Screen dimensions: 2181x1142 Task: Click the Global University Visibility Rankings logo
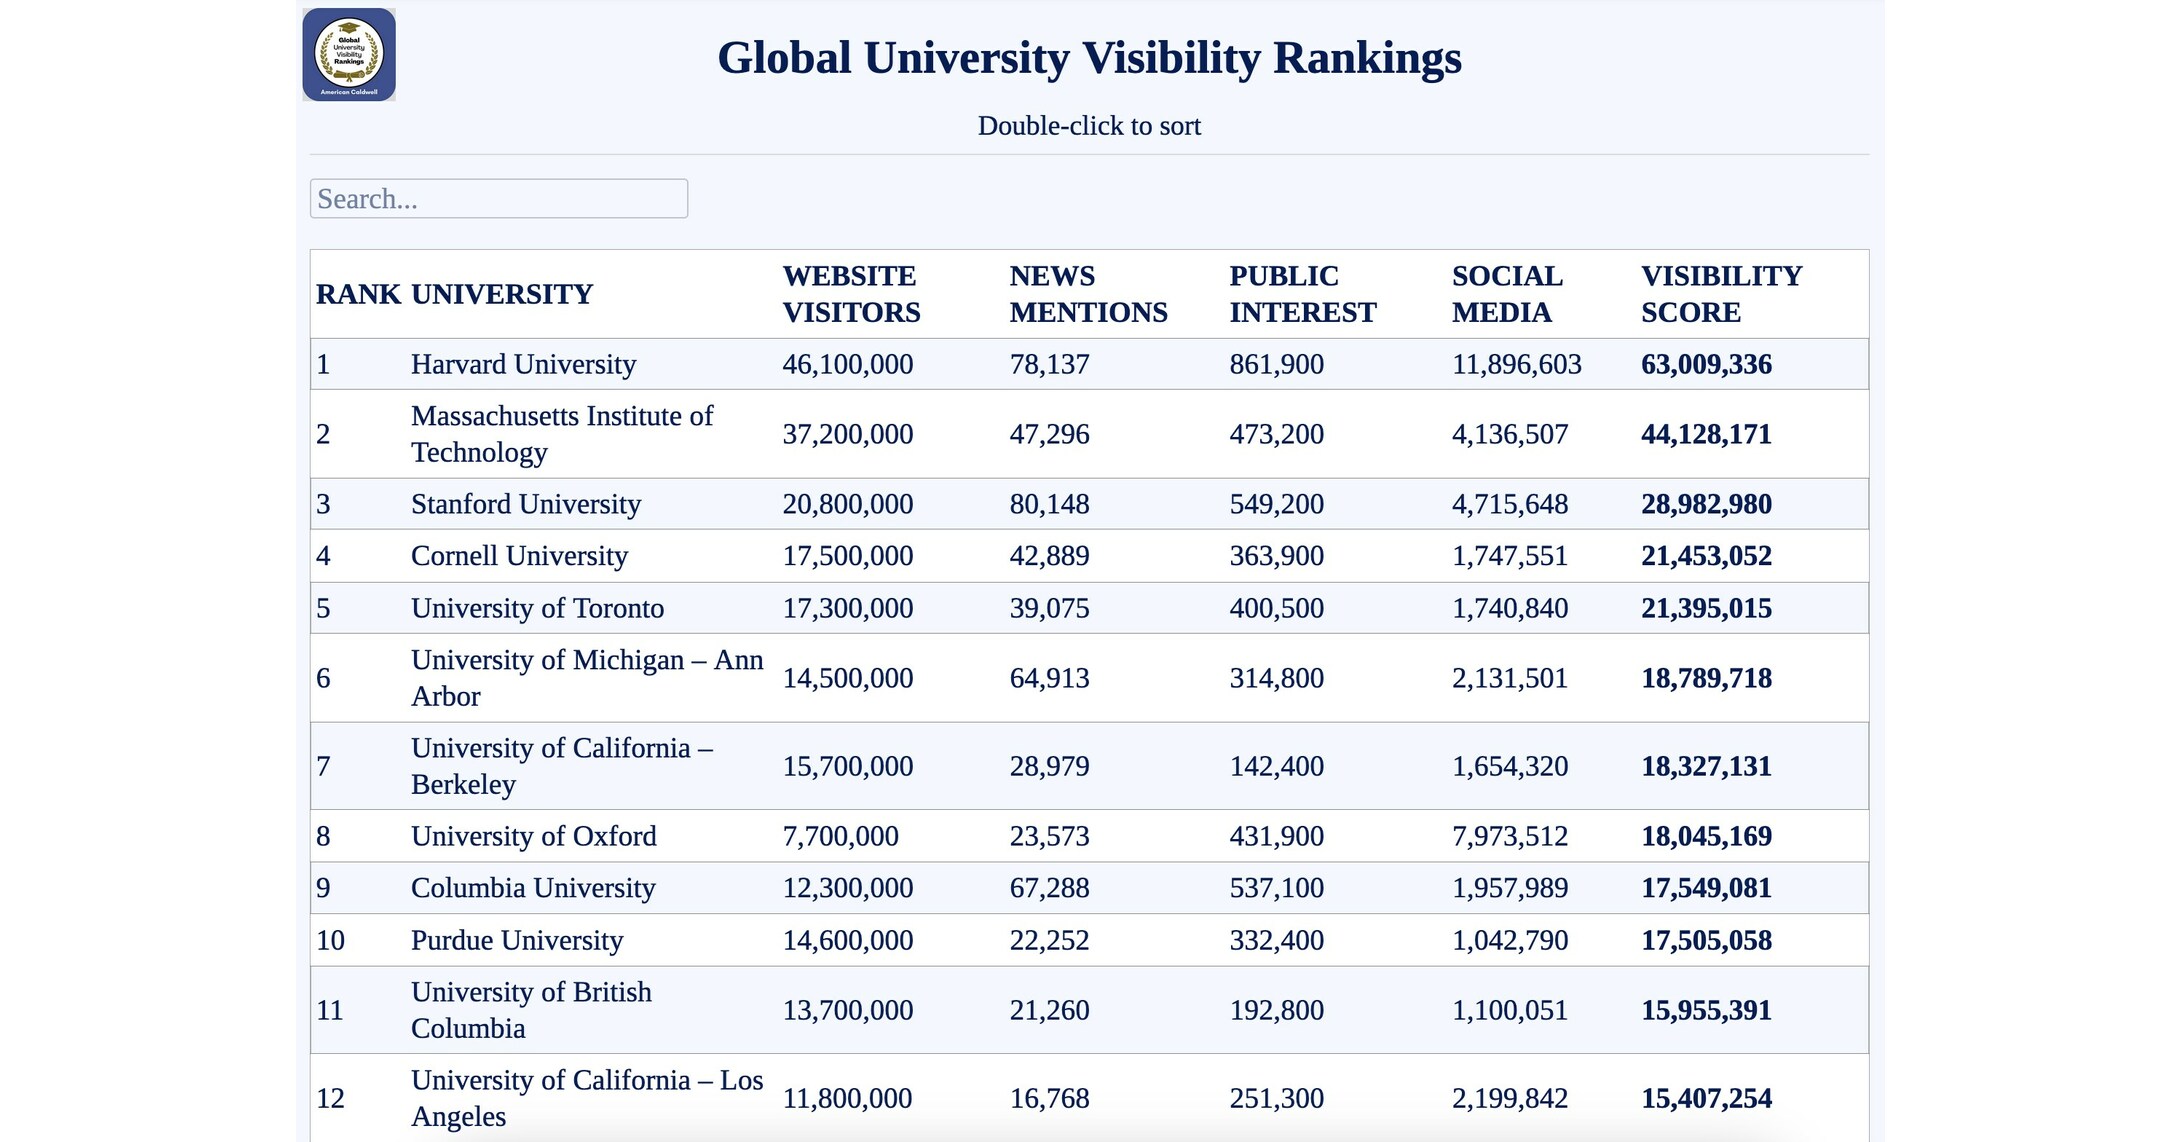[x=348, y=54]
